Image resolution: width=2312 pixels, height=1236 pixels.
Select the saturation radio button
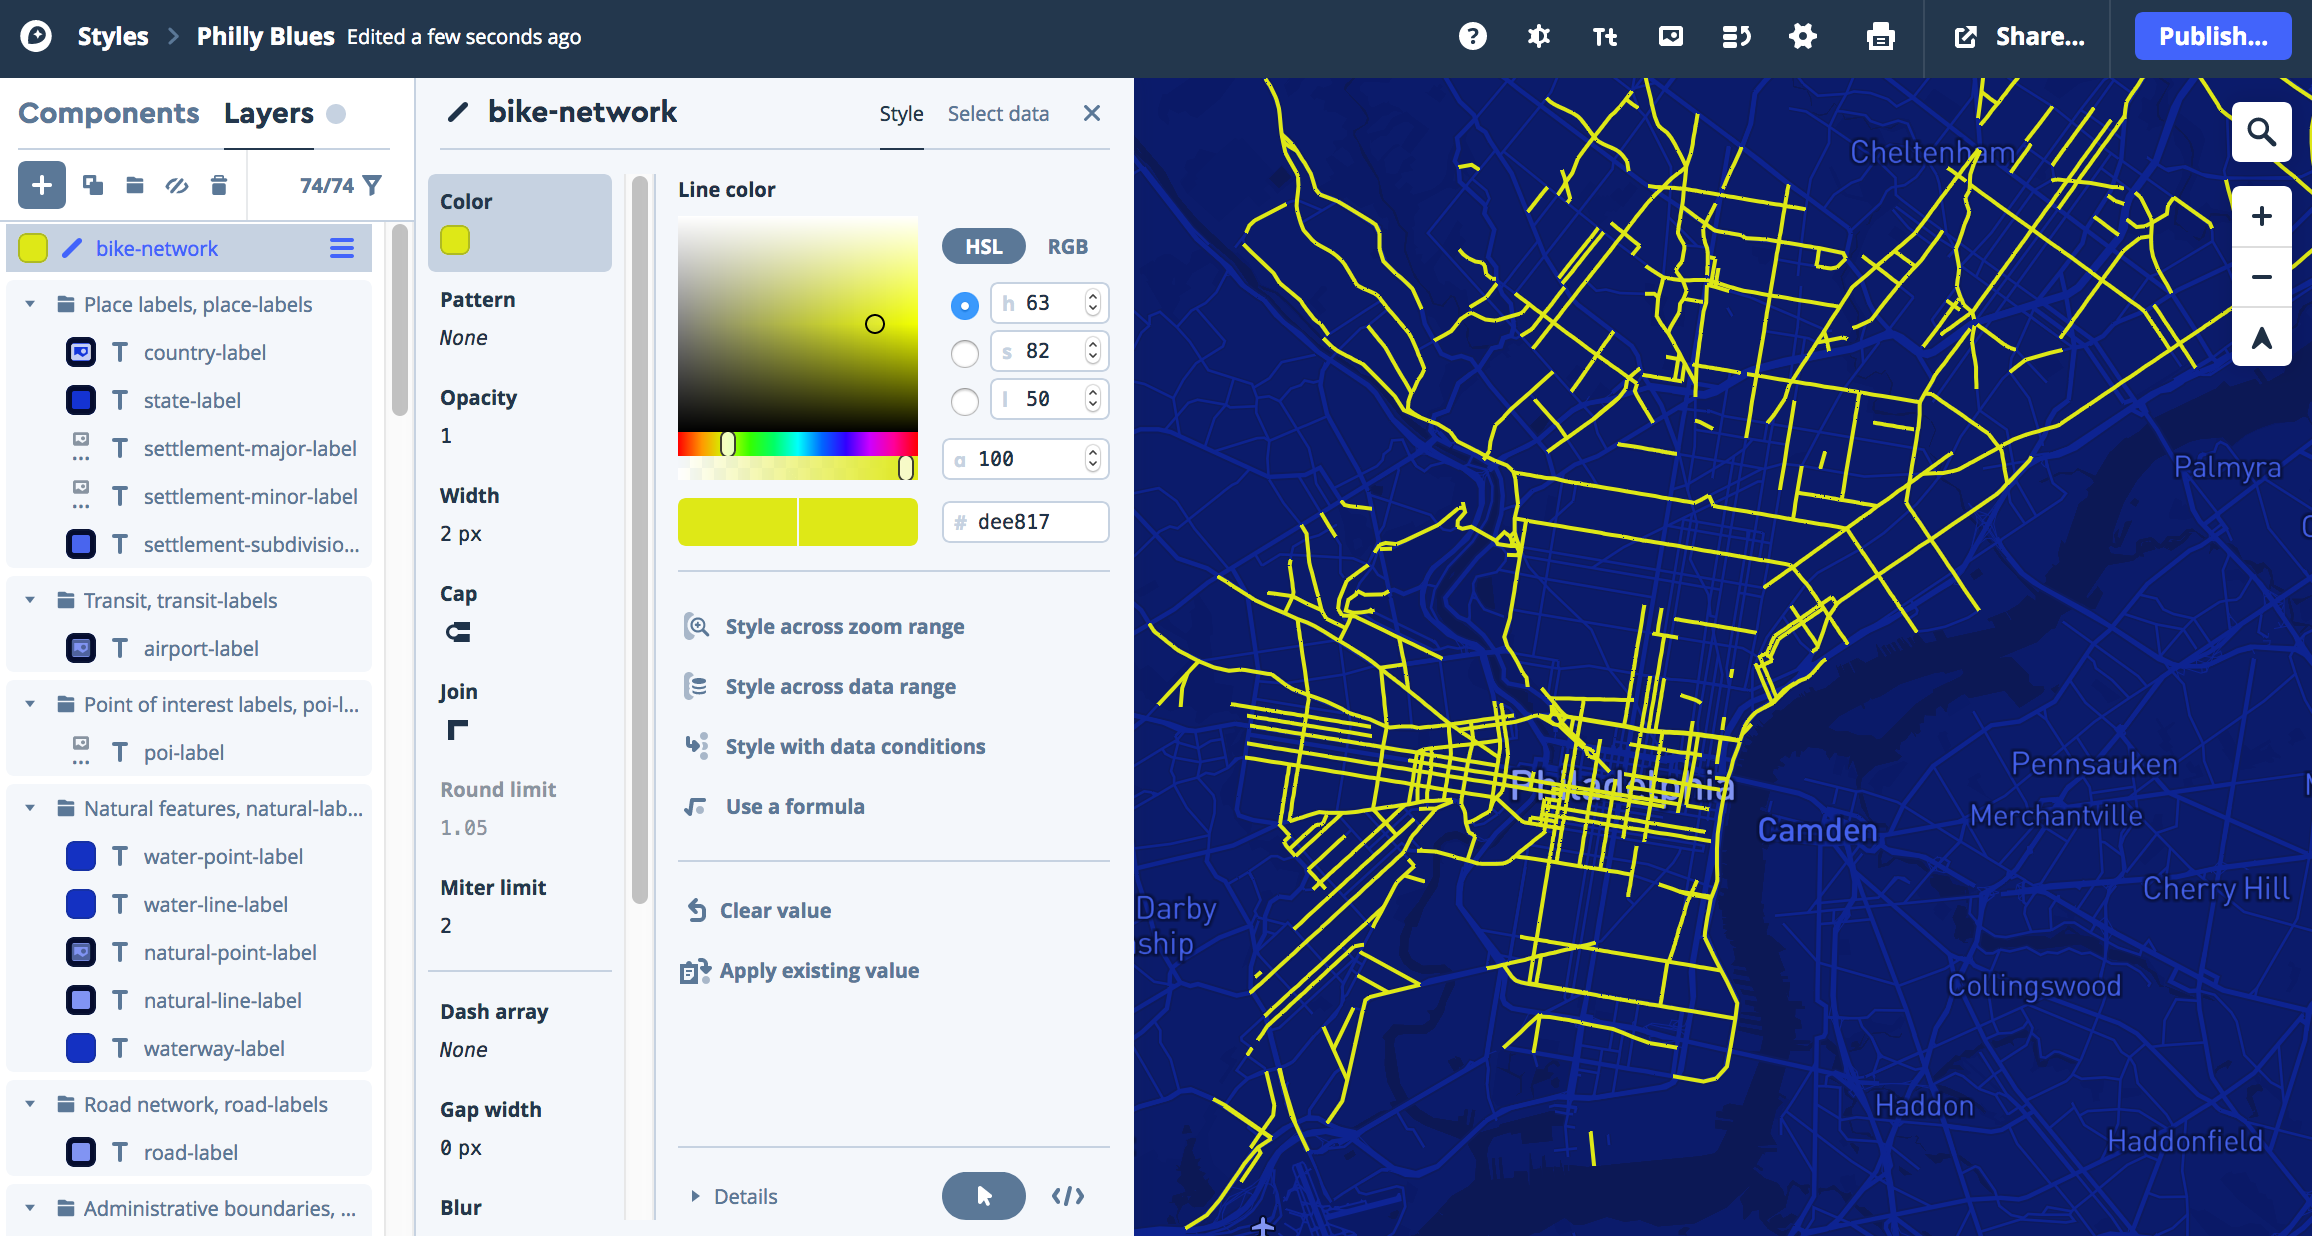point(964,353)
